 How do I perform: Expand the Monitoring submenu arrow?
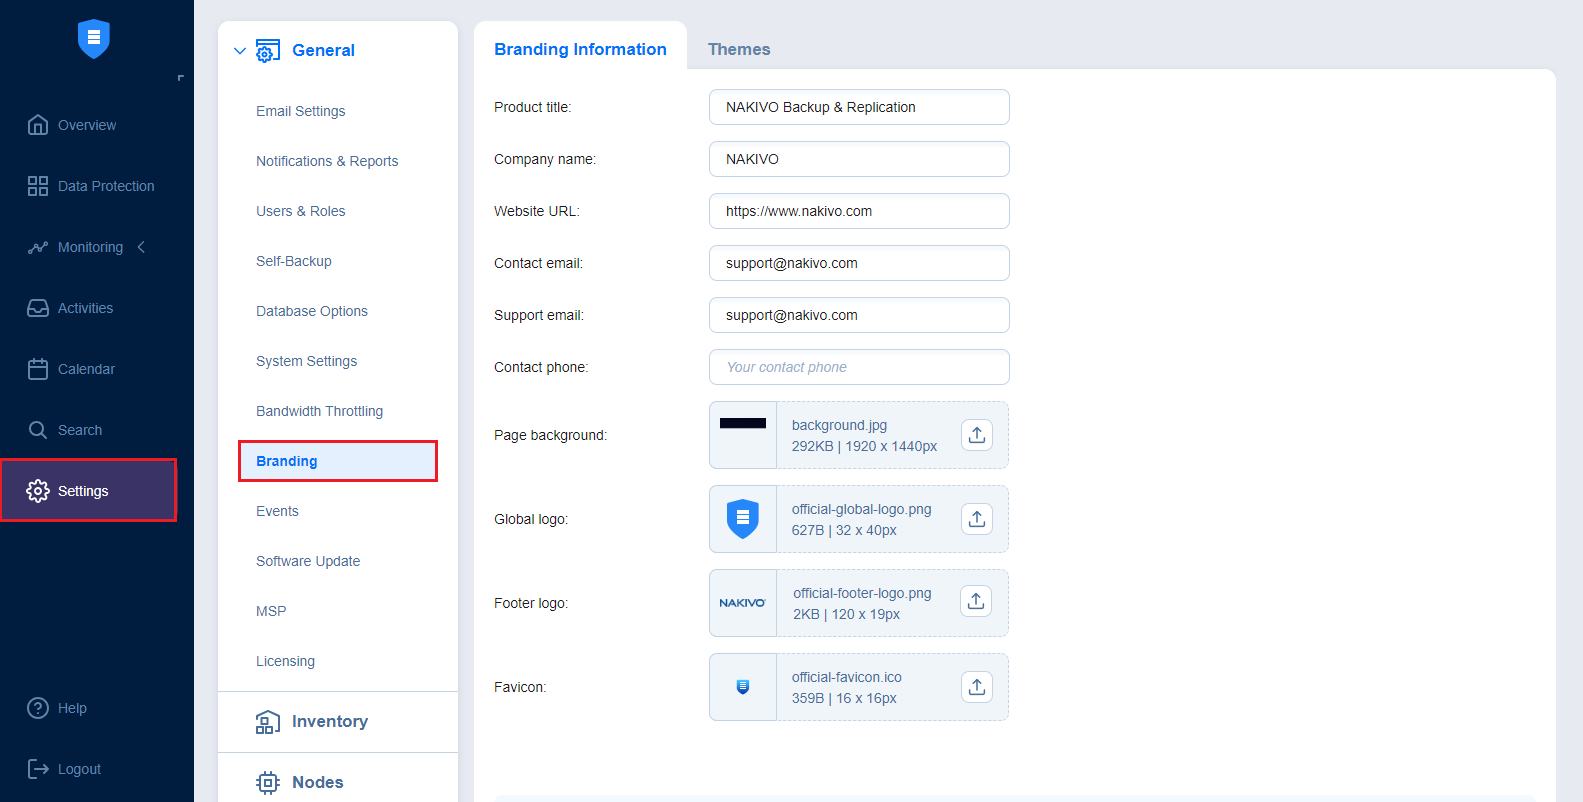(x=142, y=247)
